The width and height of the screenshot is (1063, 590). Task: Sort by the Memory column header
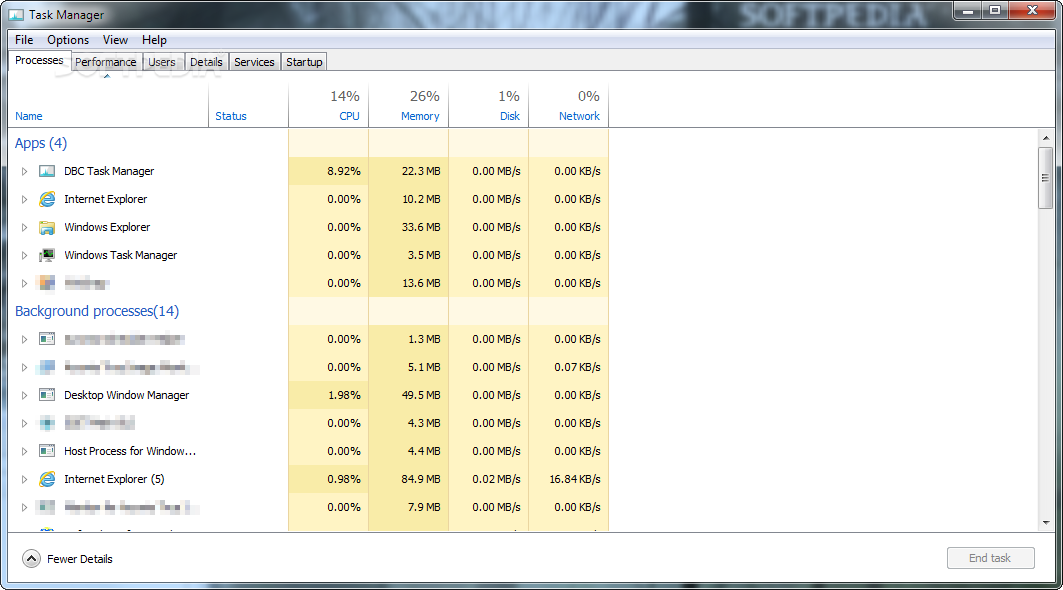tap(420, 116)
